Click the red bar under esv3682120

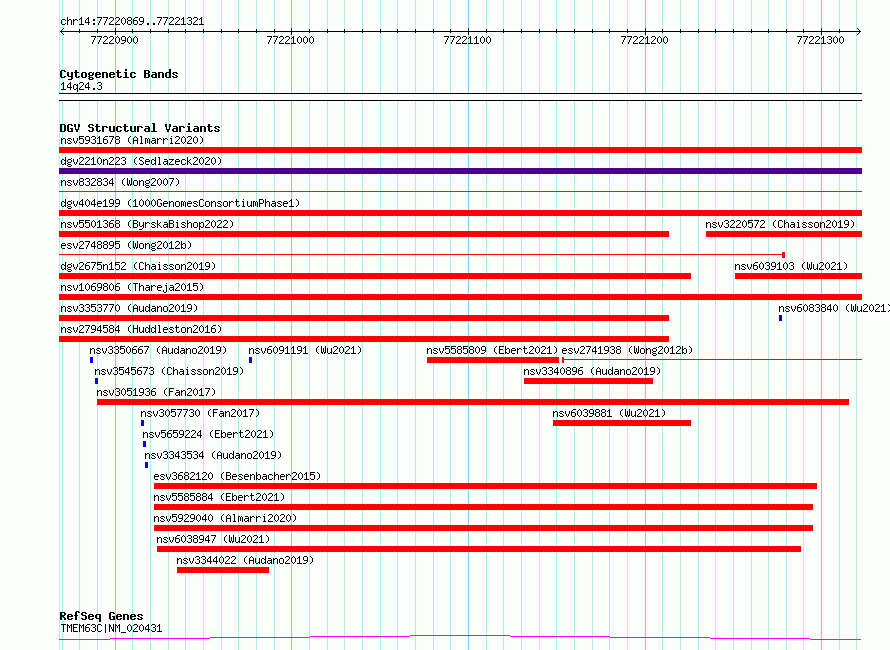pyautogui.click(x=485, y=486)
